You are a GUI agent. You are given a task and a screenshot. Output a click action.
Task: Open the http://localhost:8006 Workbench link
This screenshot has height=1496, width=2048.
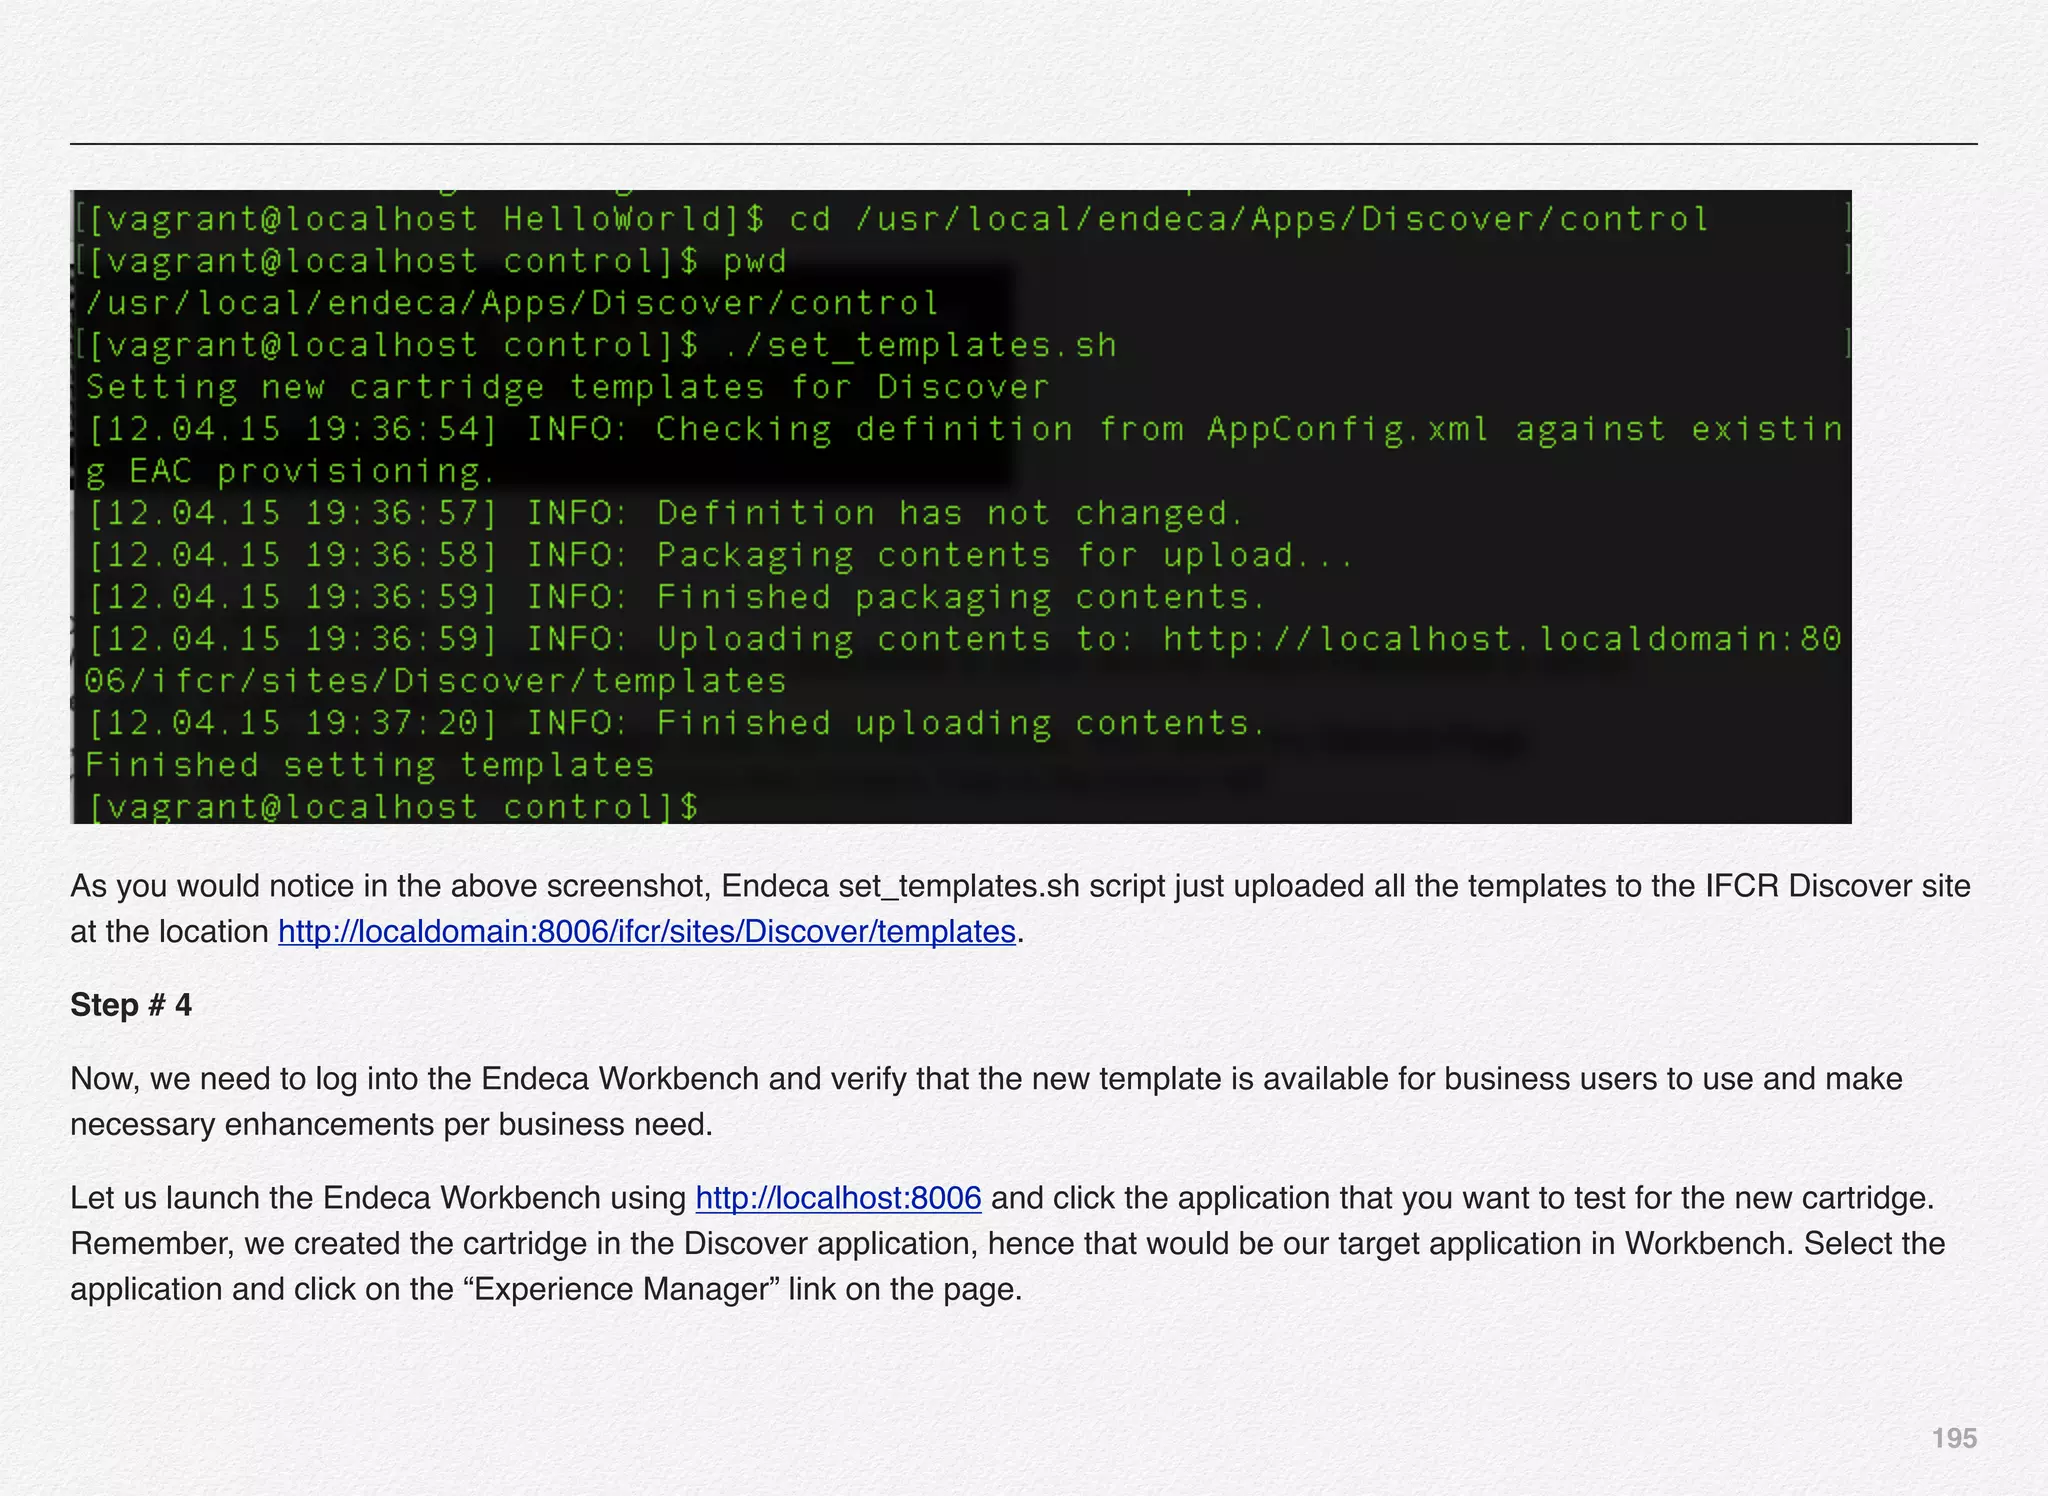pyautogui.click(x=838, y=1198)
